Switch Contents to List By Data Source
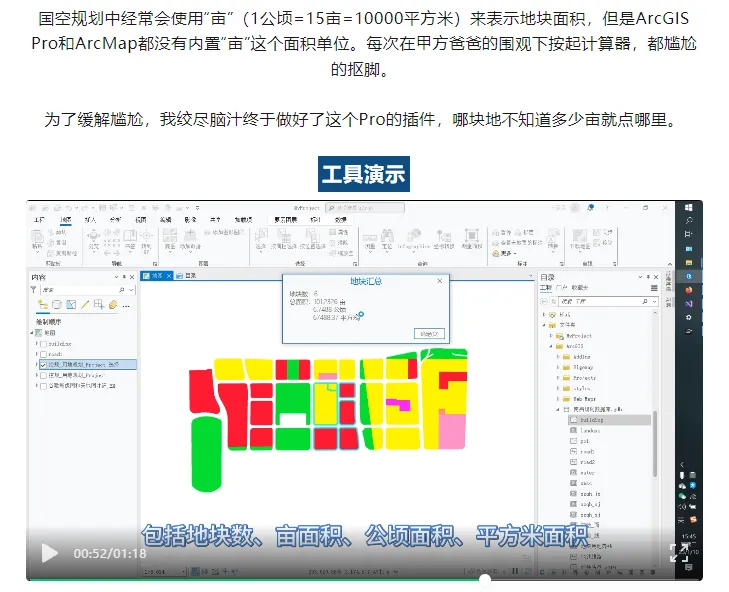Image resolution: width=729 pixels, height=592 pixels. click(57, 305)
